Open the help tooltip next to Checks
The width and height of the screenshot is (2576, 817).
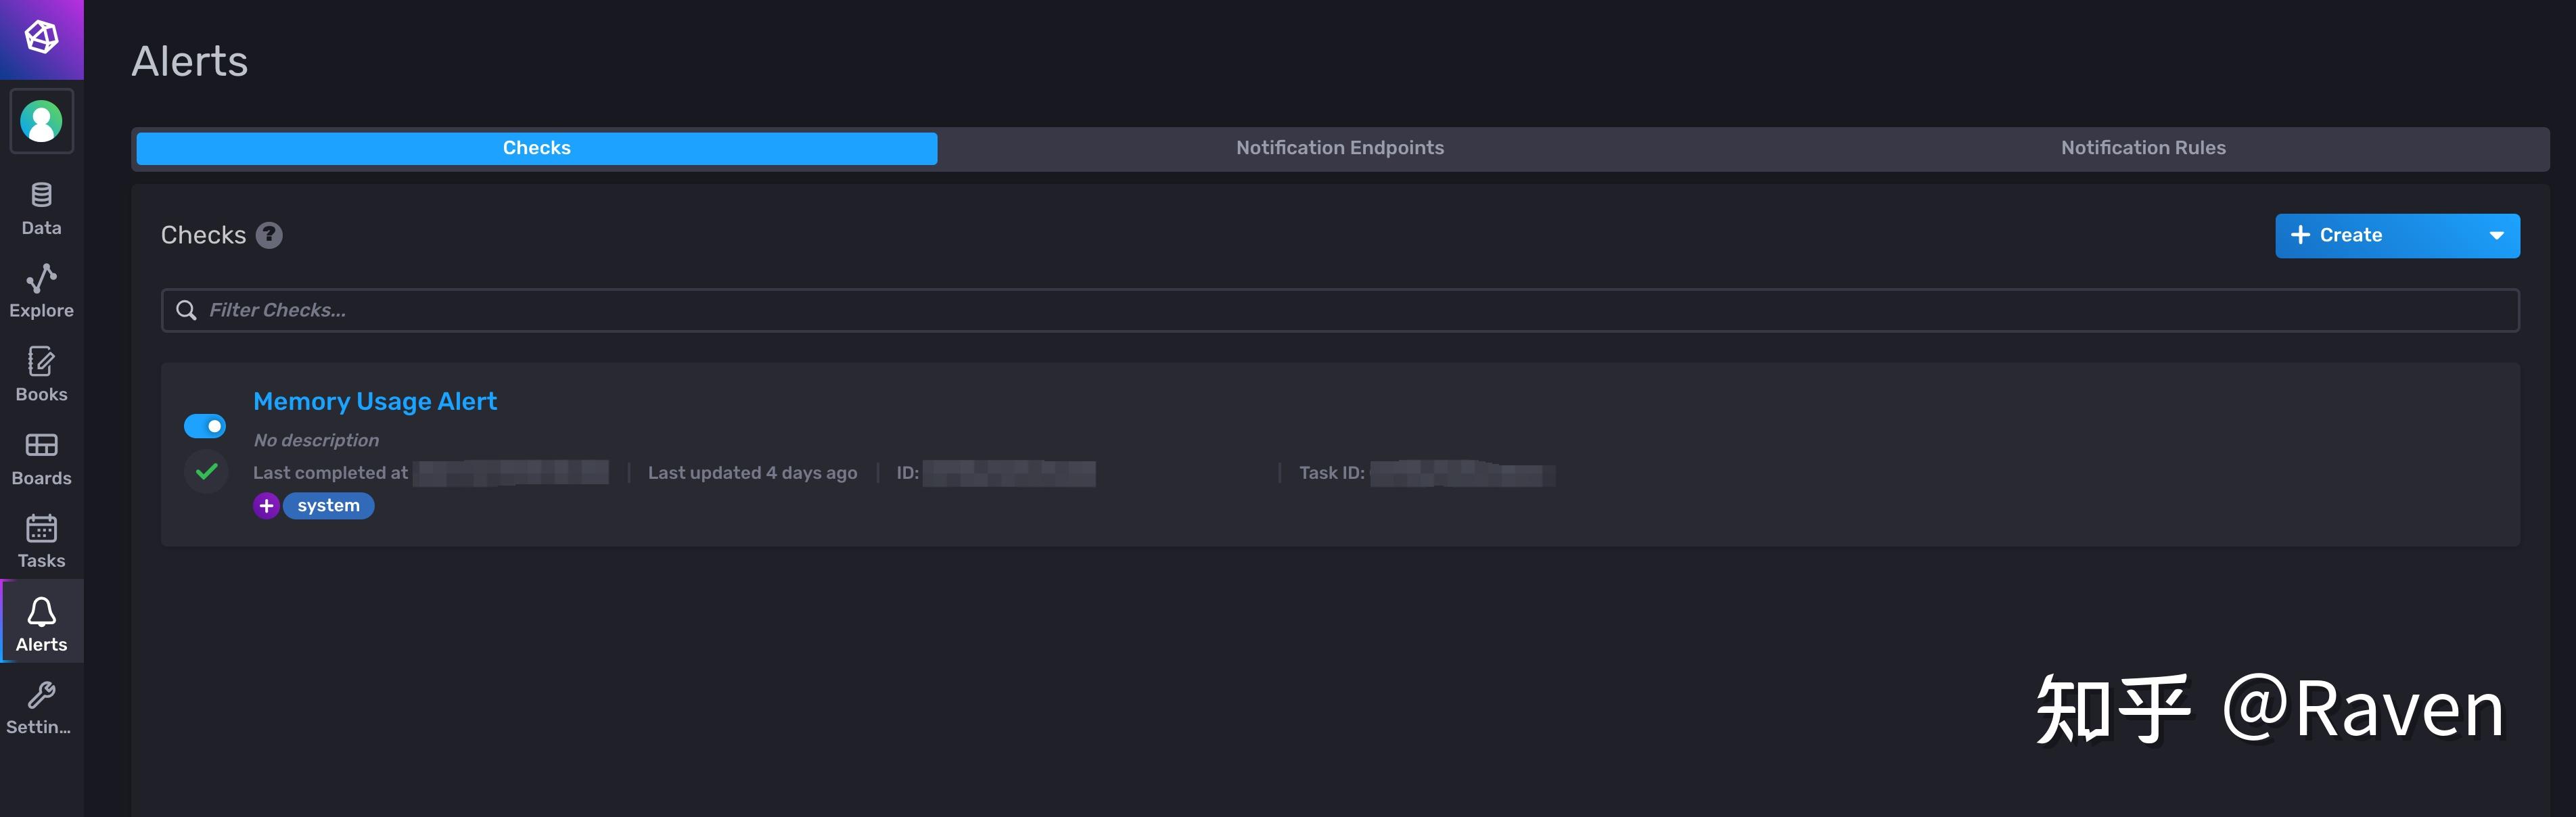point(267,235)
